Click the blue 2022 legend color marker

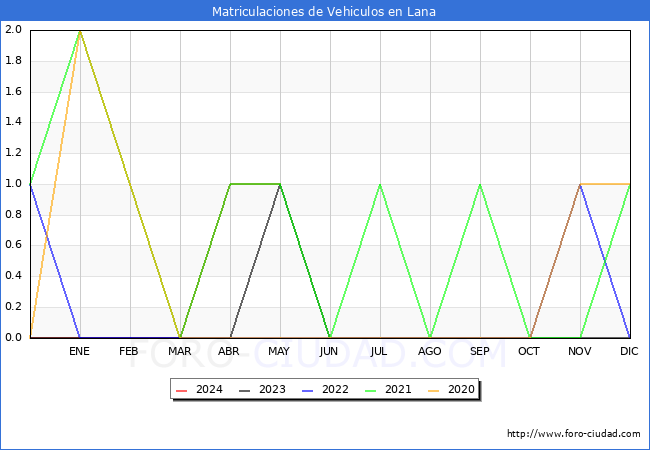(x=308, y=390)
